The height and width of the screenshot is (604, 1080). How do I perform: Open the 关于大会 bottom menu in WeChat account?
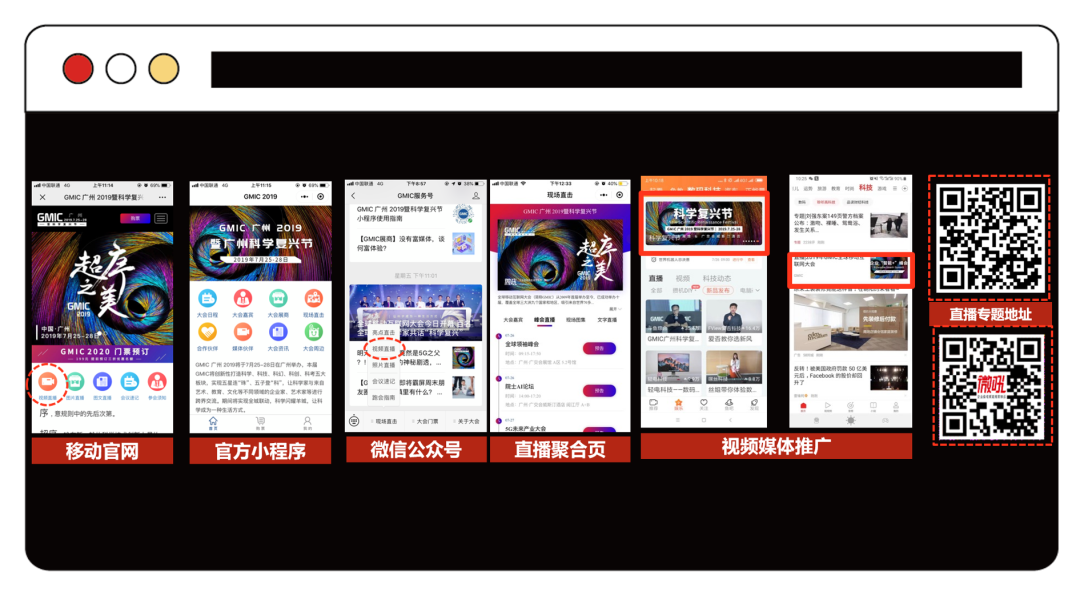(x=468, y=421)
